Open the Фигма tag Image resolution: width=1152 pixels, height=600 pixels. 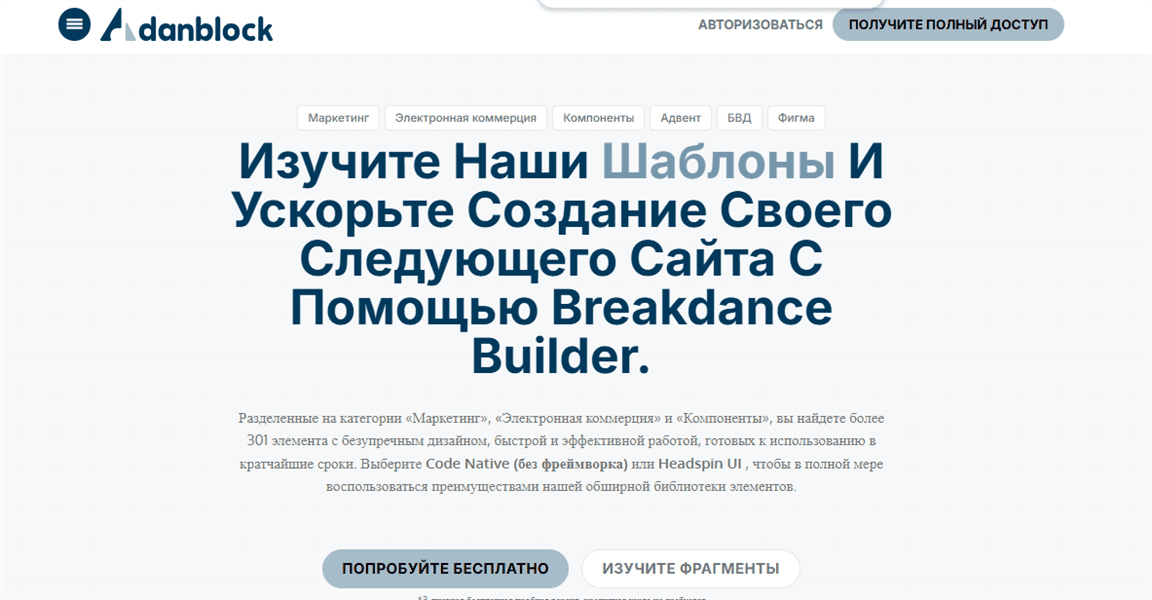pyautogui.click(x=796, y=118)
